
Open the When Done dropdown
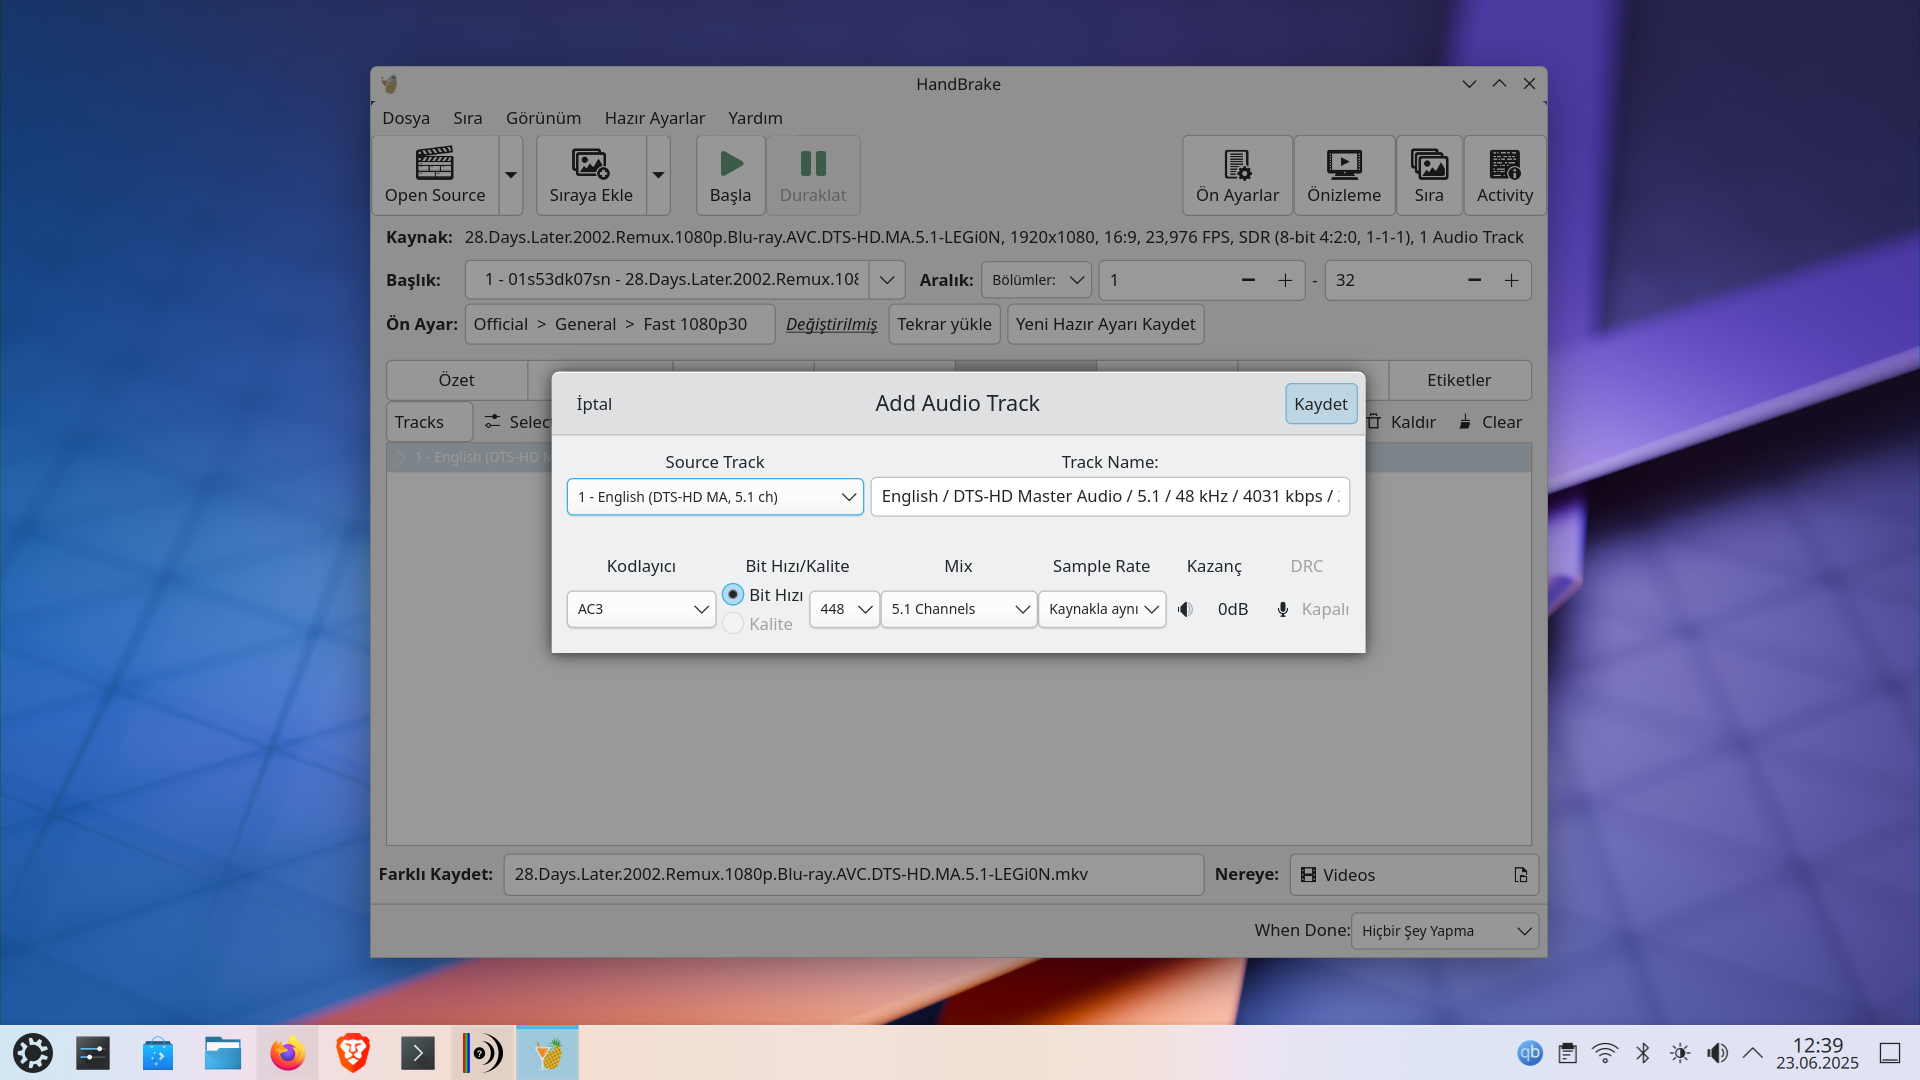(1444, 931)
